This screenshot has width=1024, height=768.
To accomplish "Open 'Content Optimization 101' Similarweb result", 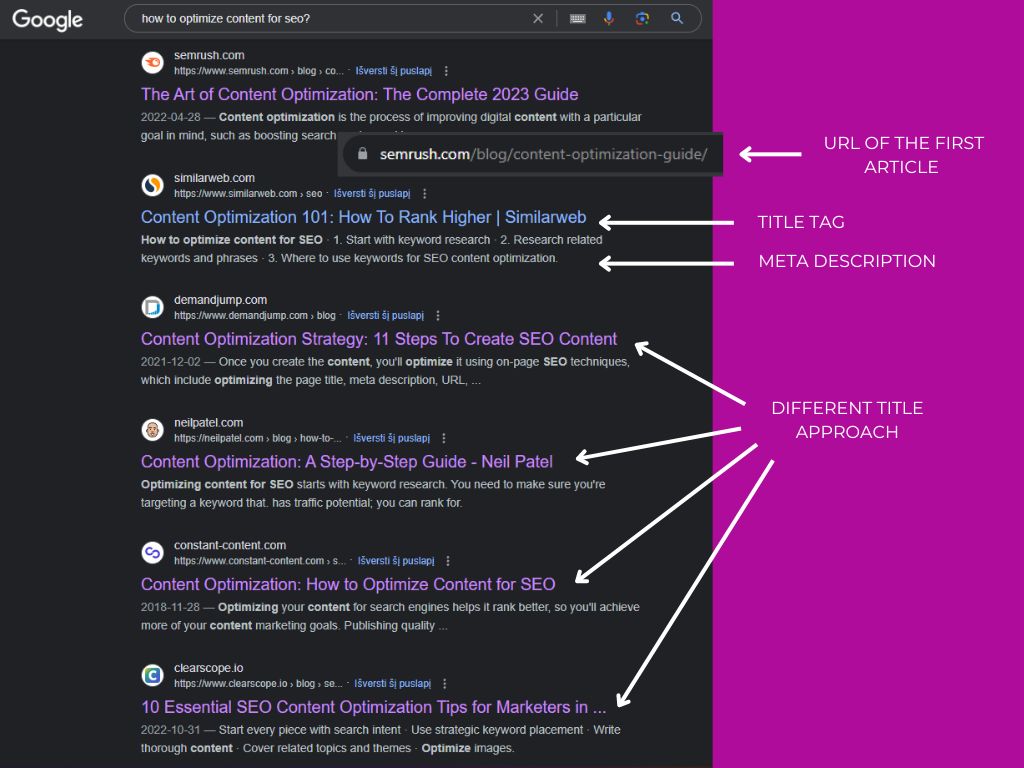I will (x=364, y=217).
